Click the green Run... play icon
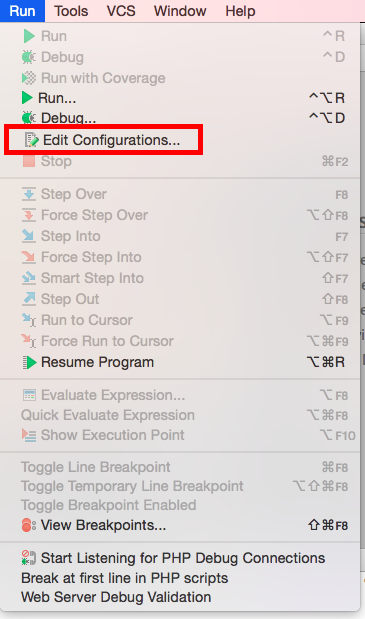 pyautogui.click(x=27, y=98)
